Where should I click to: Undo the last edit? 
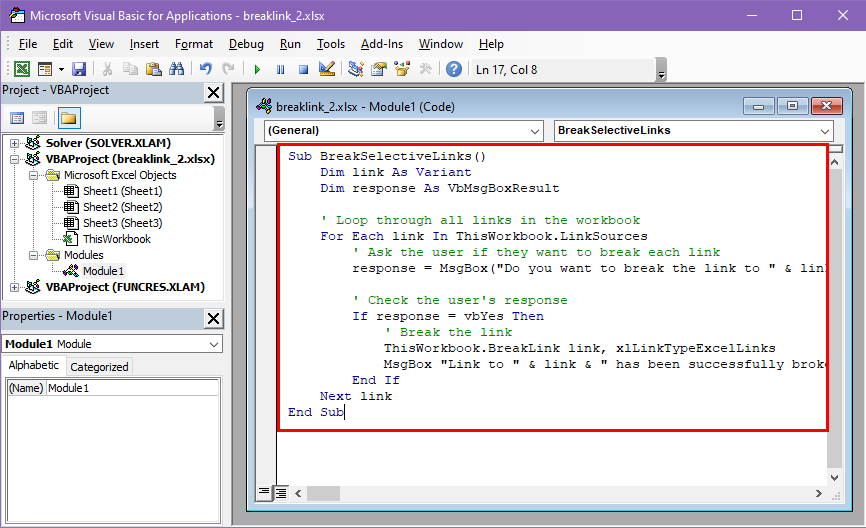tap(205, 69)
